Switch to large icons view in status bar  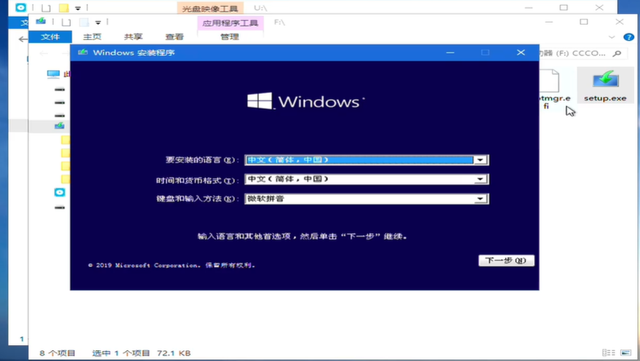pos(626,352)
